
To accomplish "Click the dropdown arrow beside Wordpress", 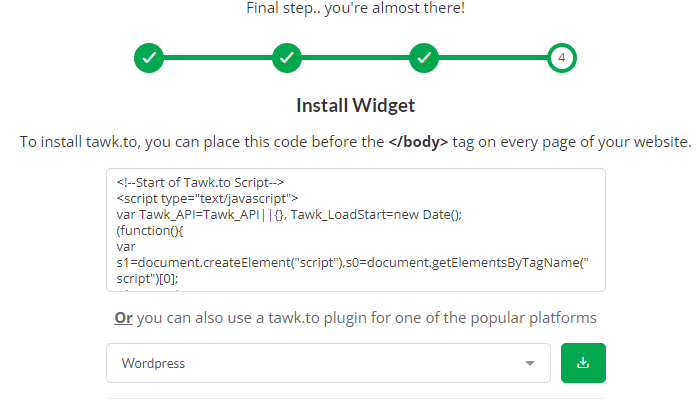I will (x=529, y=363).
